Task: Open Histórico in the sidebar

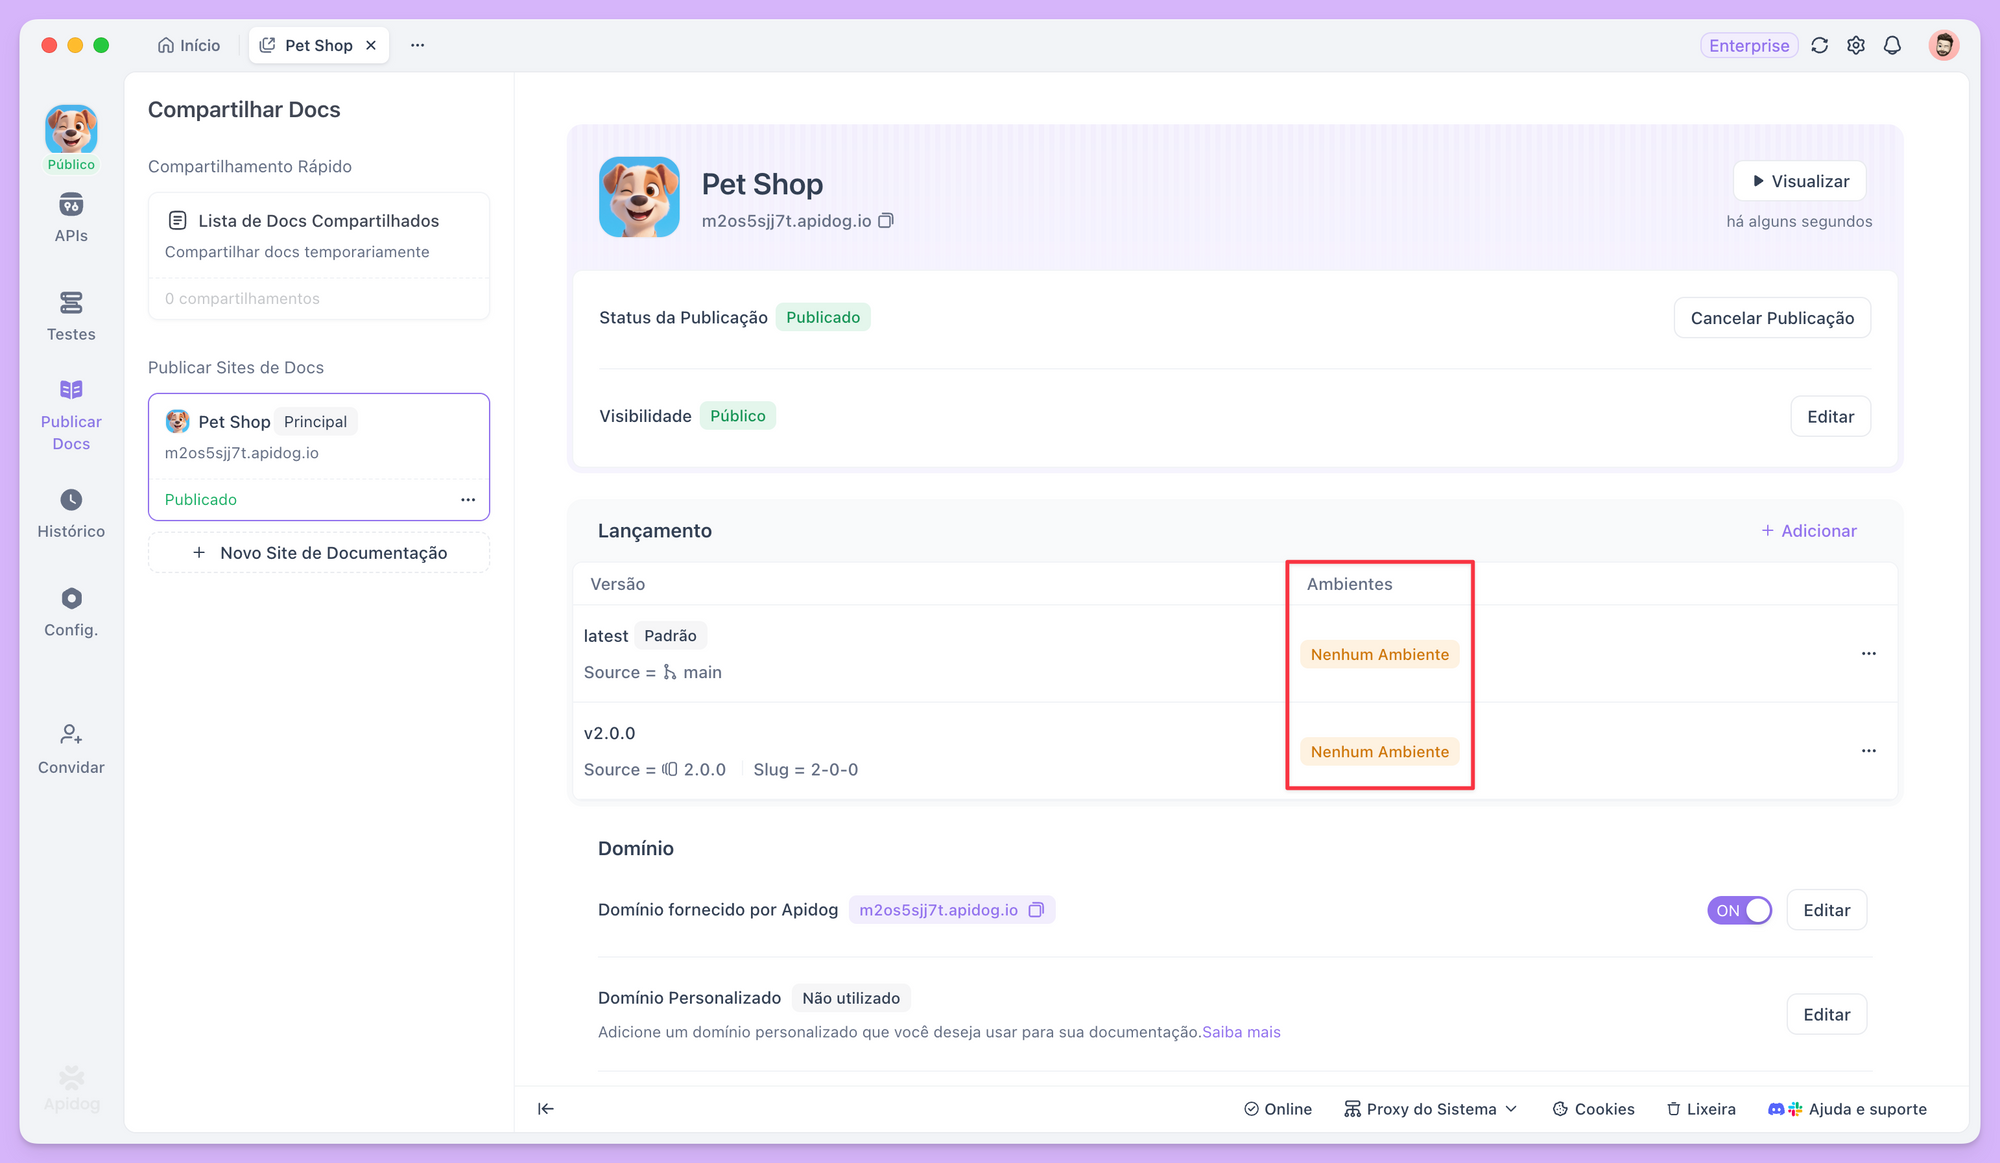Action: (x=71, y=514)
